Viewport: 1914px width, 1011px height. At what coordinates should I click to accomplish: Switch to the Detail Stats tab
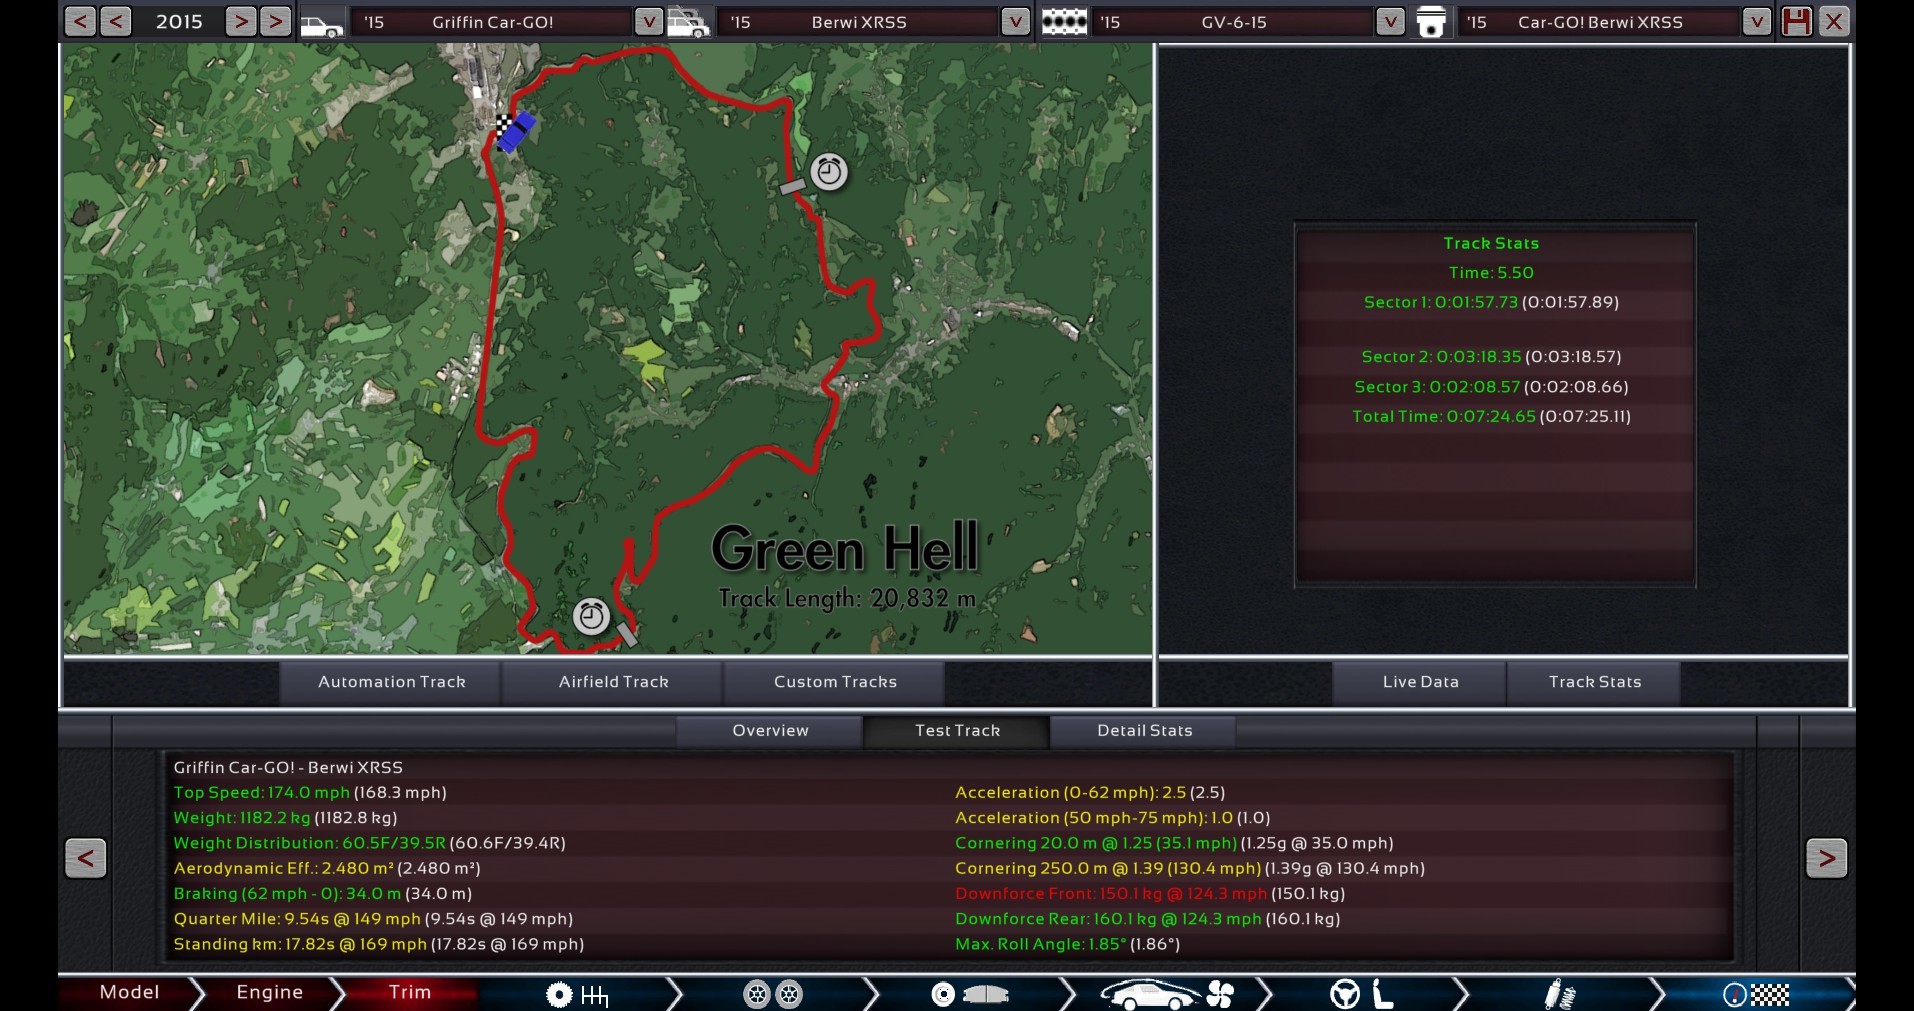pyautogui.click(x=1144, y=731)
